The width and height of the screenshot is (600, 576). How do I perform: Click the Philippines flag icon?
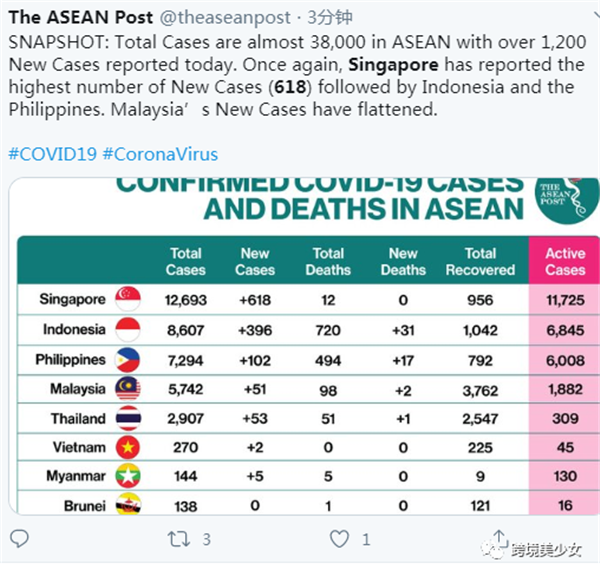click(128, 359)
